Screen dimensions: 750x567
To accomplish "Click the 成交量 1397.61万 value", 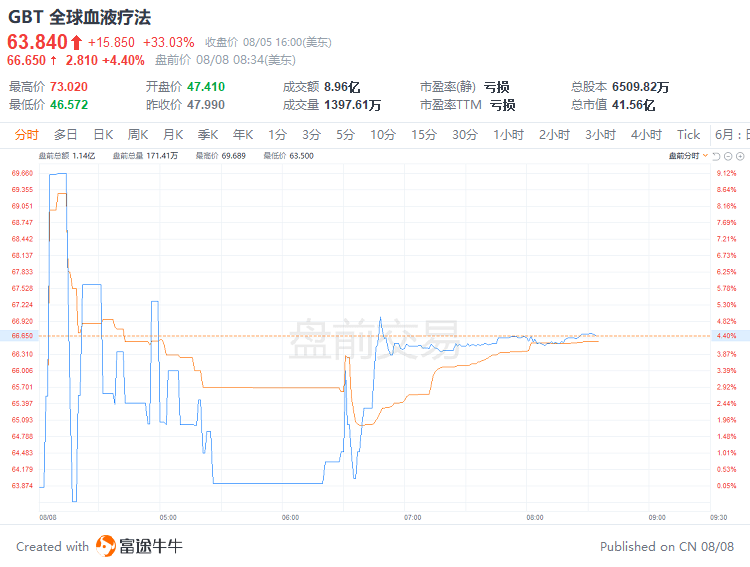I will [353, 105].
